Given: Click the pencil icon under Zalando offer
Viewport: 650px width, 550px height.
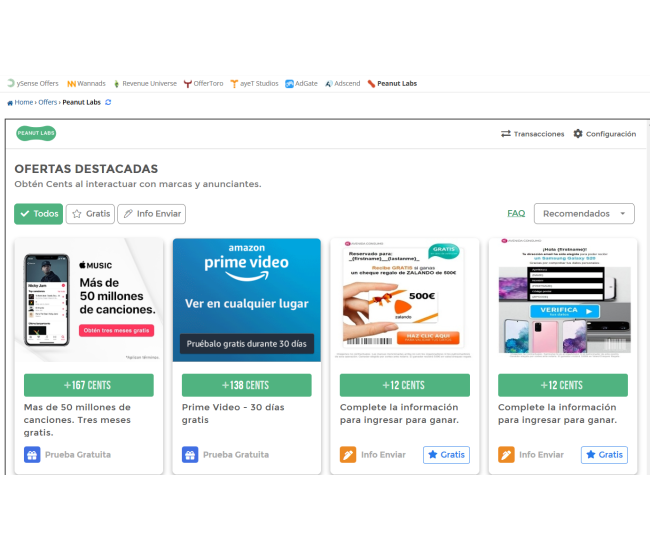Looking at the screenshot, I should 348,454.
